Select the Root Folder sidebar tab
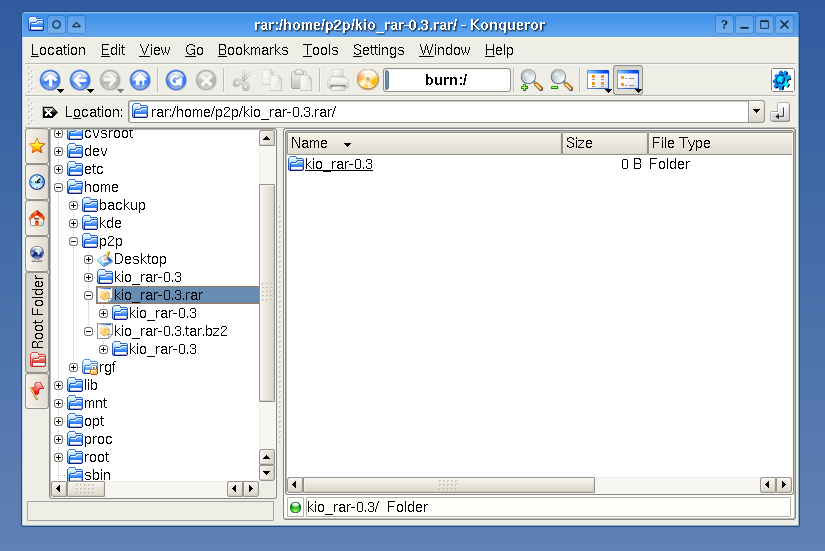Screen dimensions: 825x551 [x=37, y=322]
